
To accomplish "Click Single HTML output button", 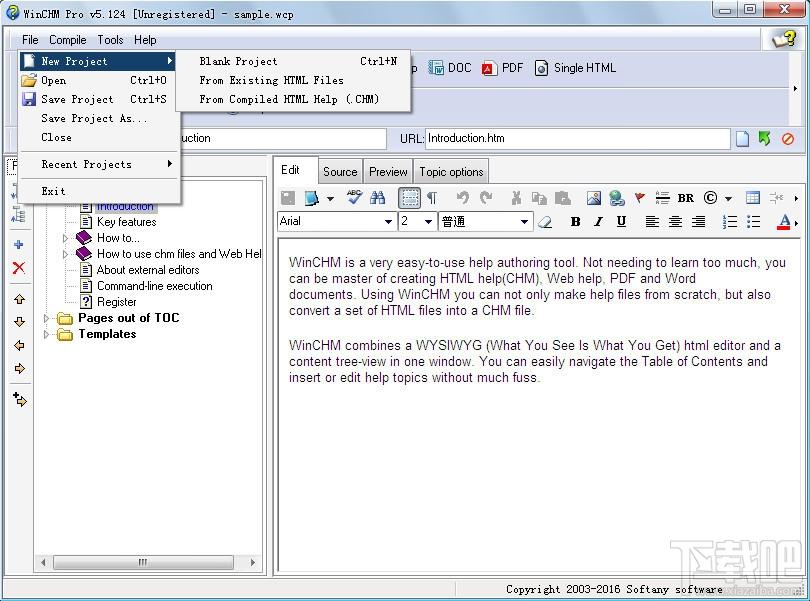I will [575, 68].
